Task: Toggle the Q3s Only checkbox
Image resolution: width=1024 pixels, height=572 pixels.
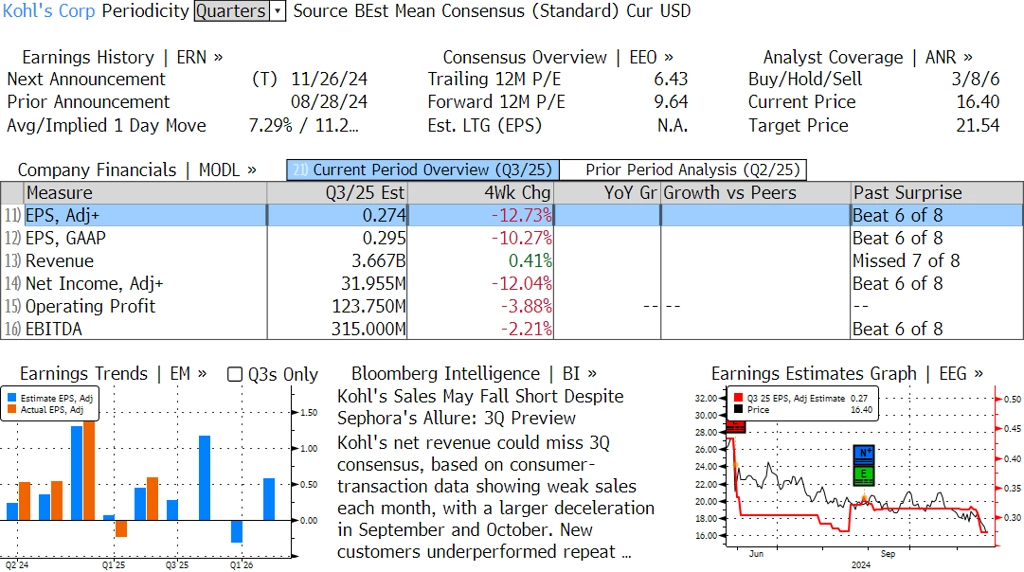Action: (234, 374)
